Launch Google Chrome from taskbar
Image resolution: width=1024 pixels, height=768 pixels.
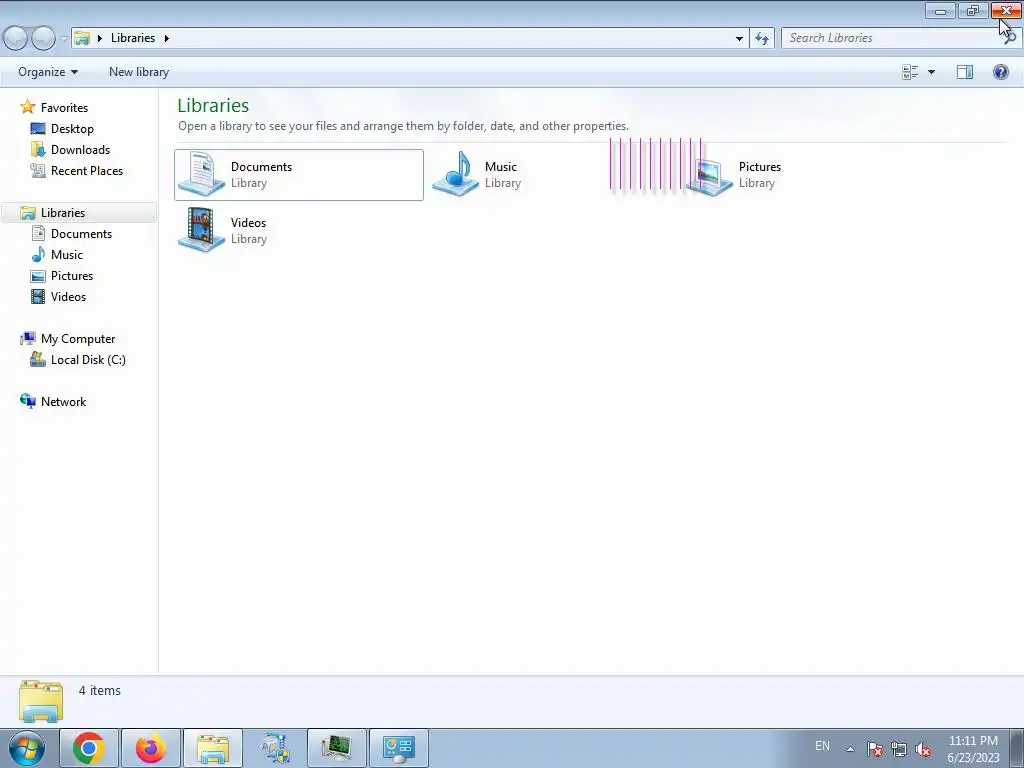[x=89, y=748]
